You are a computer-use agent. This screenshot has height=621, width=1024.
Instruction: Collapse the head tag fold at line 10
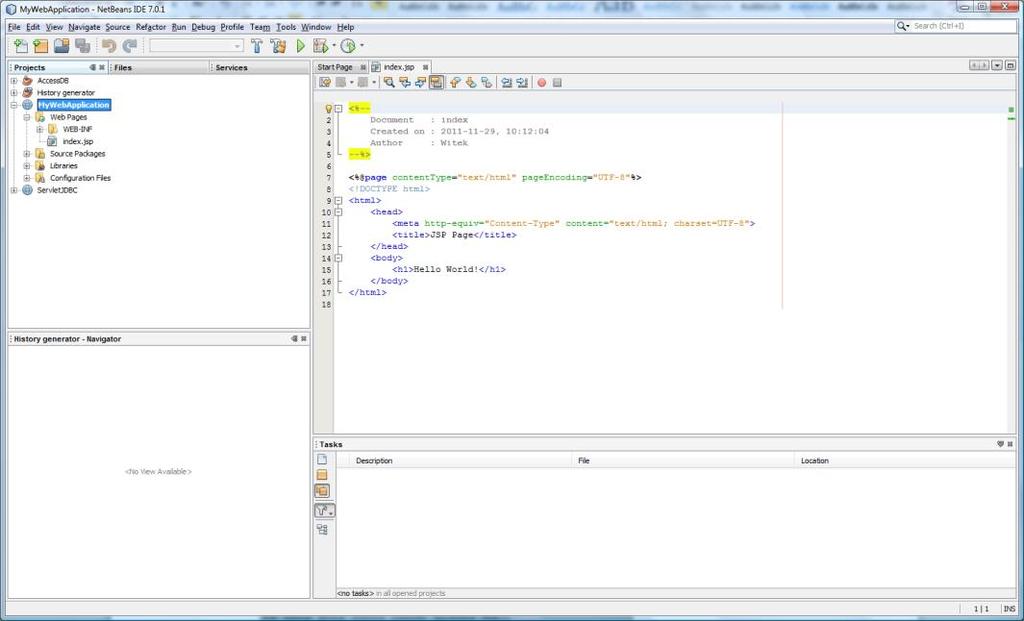click(x=338, y=212)
